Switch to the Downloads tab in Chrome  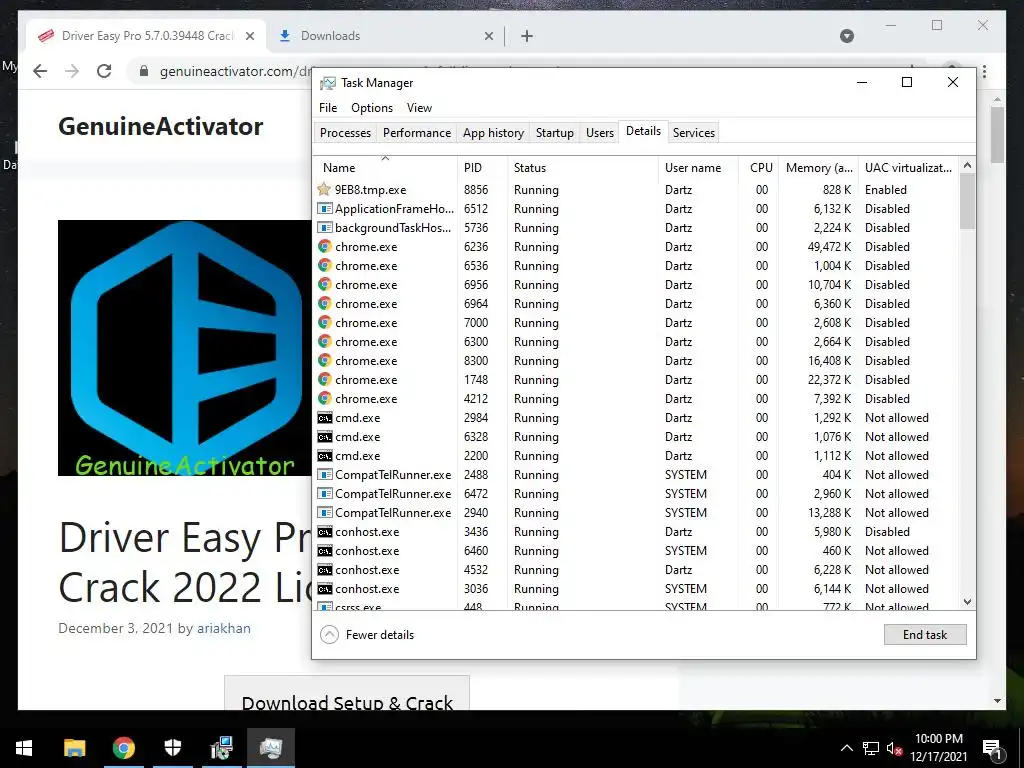(385, 36)
